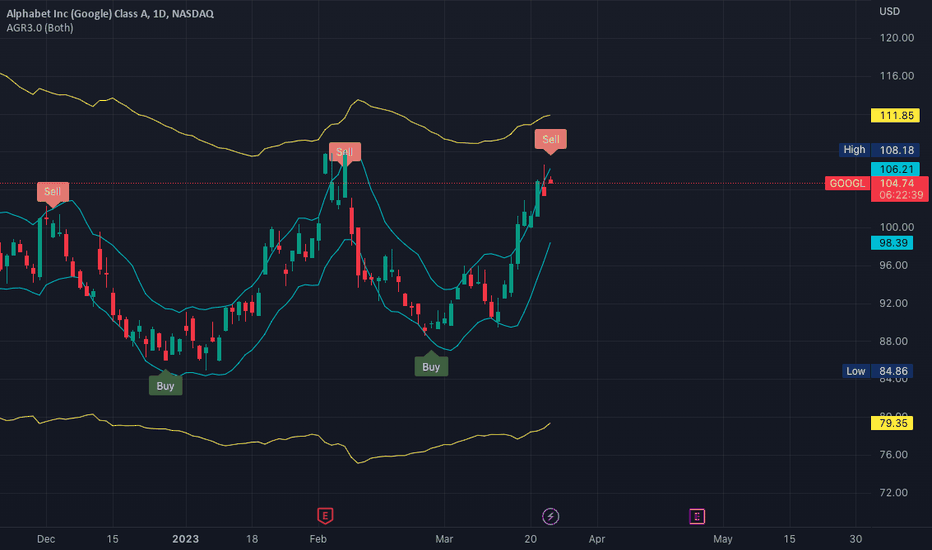
Task: Click the 92.00 price axis label
Action: pos(893,303)
